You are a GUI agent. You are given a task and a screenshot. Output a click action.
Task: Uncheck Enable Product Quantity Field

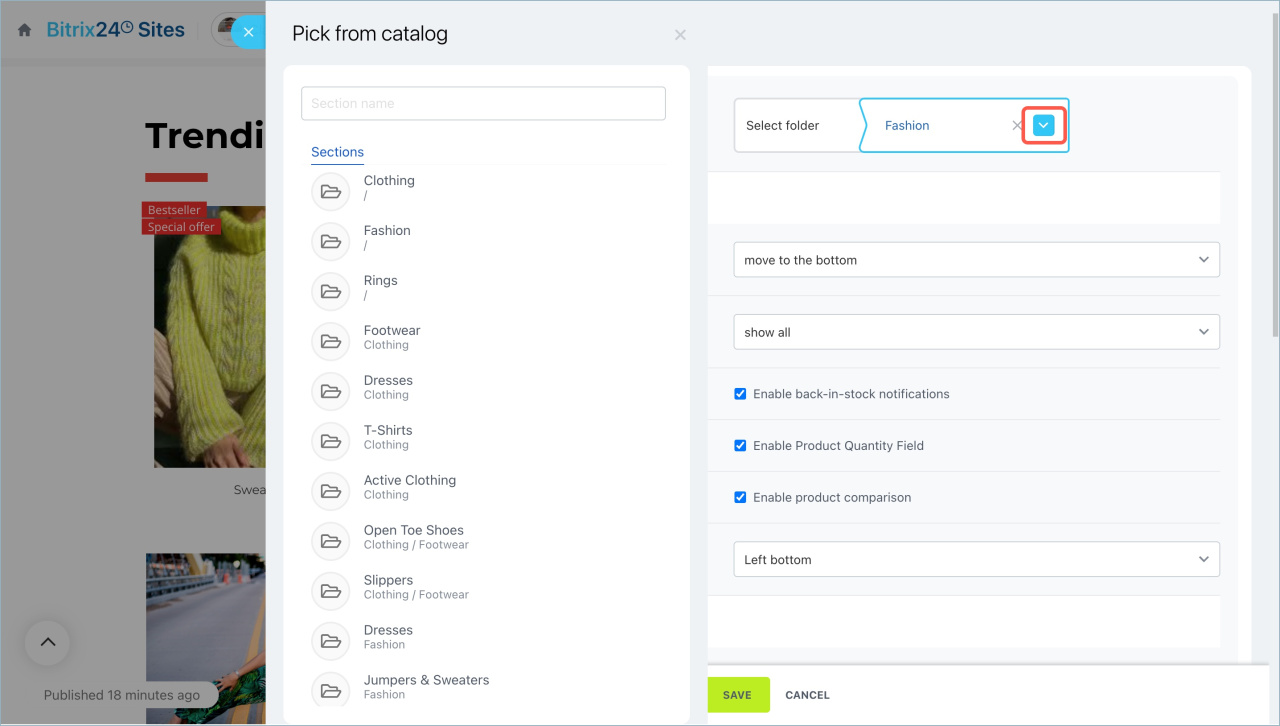pyautogui.click(x=740, y=446)
